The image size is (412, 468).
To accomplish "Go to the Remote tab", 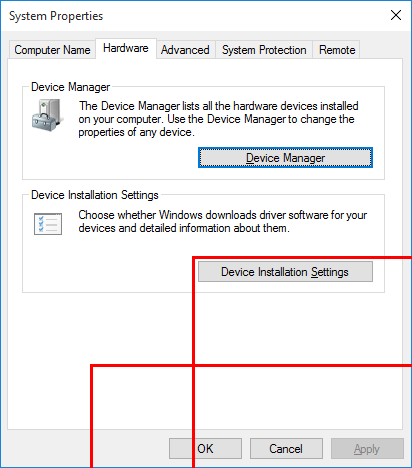I will (337, 50).
